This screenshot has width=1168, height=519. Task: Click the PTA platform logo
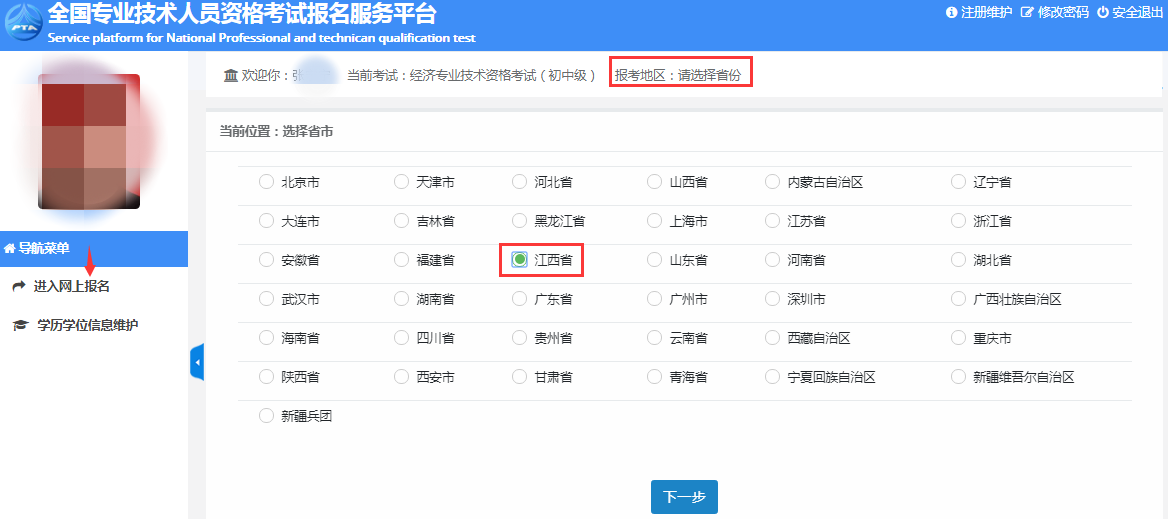pyautogui.click(x=22, y=25)
